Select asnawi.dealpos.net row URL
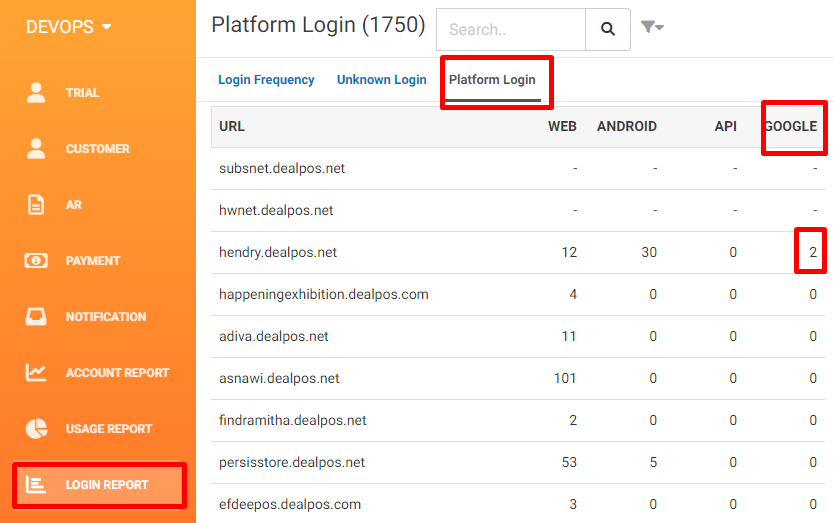This screenshot has width=834, height=523. 279,379
